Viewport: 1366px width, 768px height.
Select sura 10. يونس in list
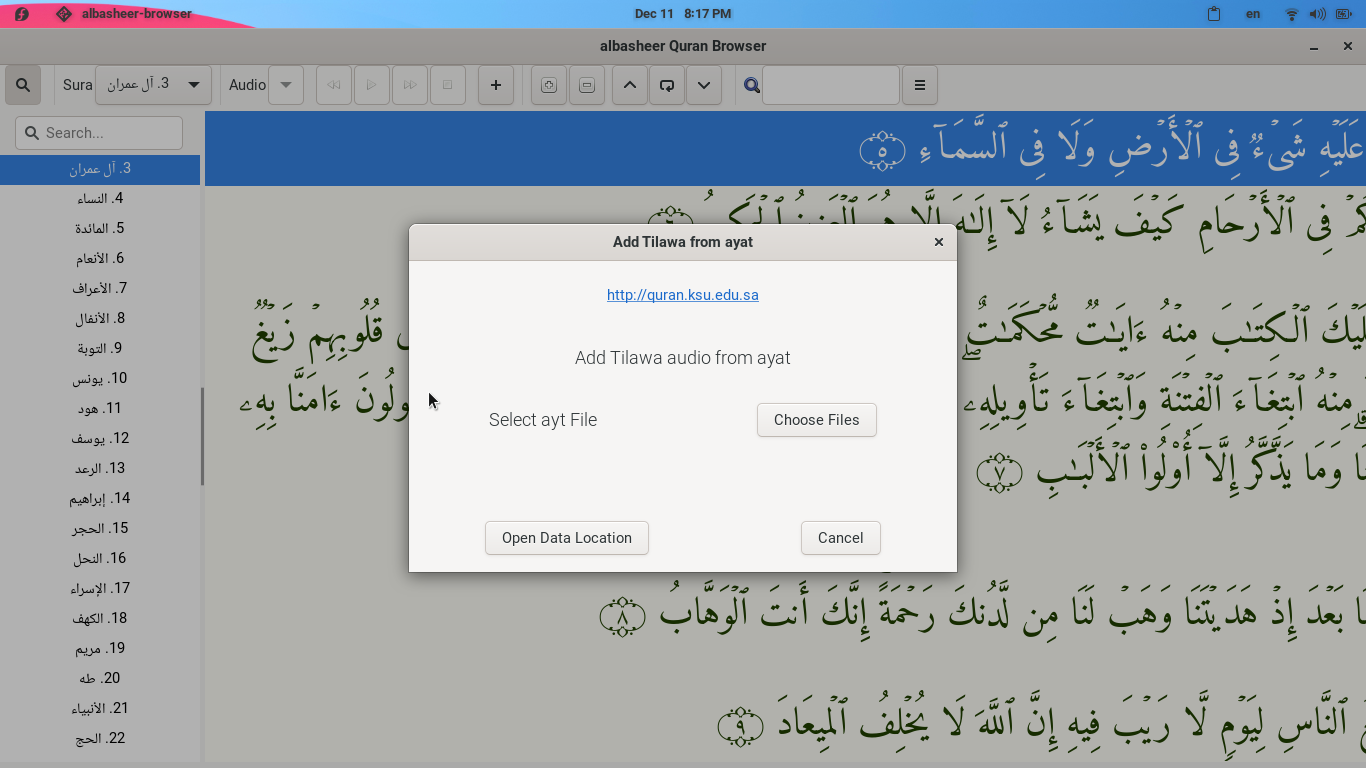tap(100, 379)
